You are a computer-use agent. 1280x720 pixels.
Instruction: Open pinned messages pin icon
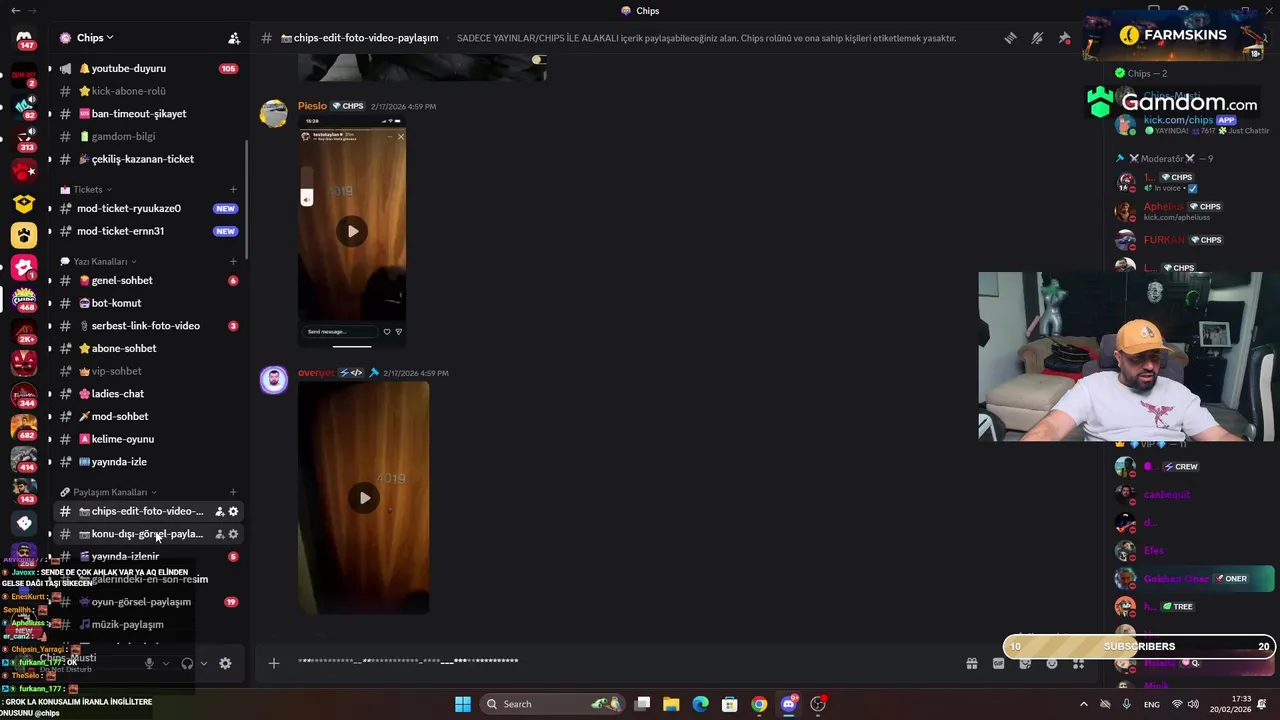coord(1064,38)
